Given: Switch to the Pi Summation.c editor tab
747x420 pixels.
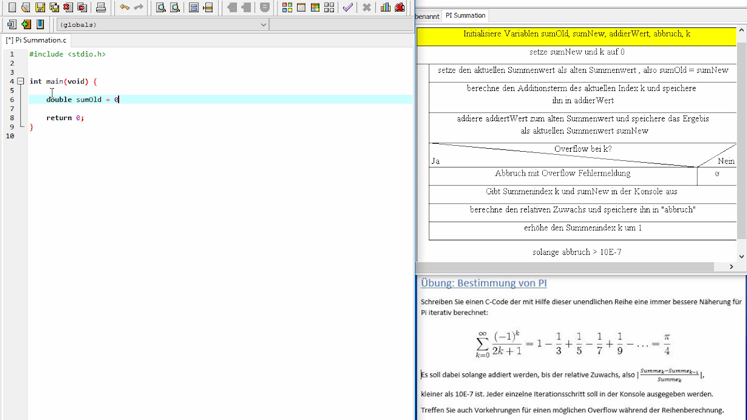Looking at the screenshot, I should pyautogui.click(x=37, y=41).
